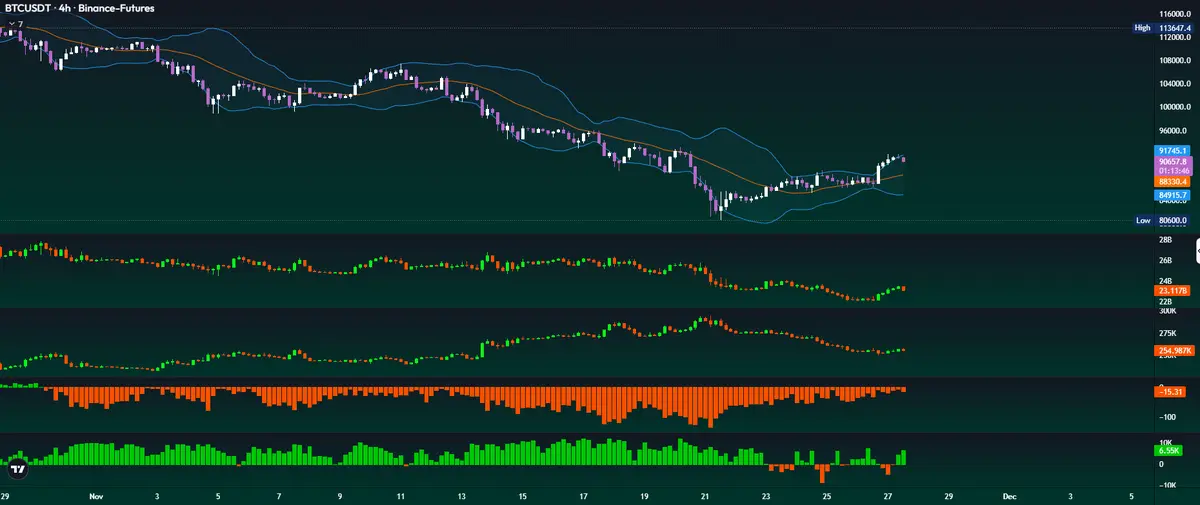Select the High price label 113647.4
This screenshot has width=1200, height=505.
(x=1164, y=28)
